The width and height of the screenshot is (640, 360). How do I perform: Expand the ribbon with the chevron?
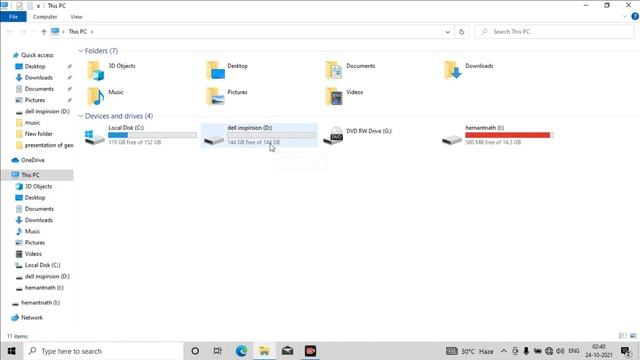tap(624, 17)
